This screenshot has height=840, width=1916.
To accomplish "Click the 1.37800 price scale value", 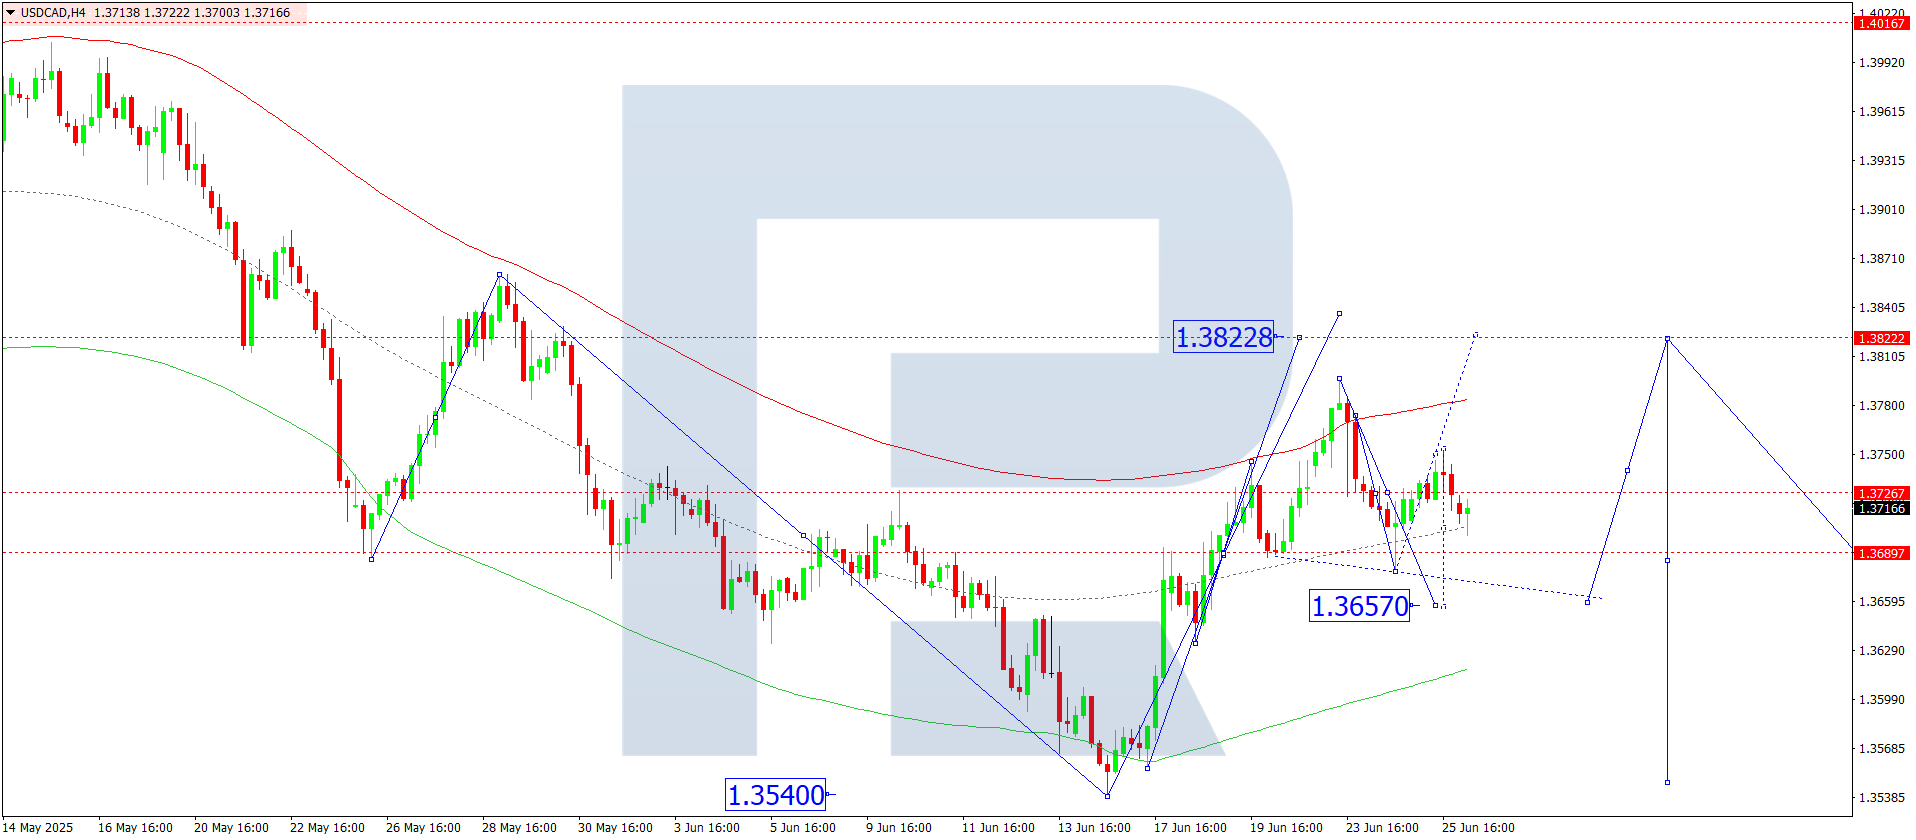I will tap(1881, 405).
